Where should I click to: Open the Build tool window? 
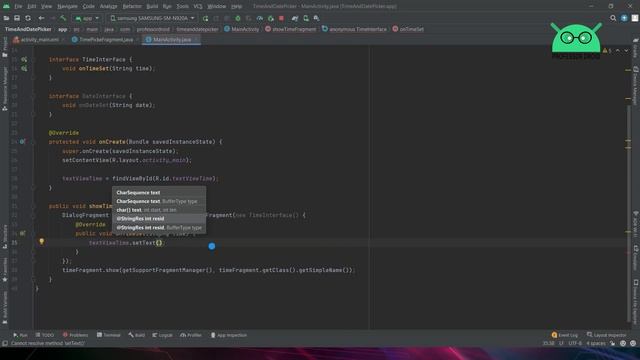(137, 335)
